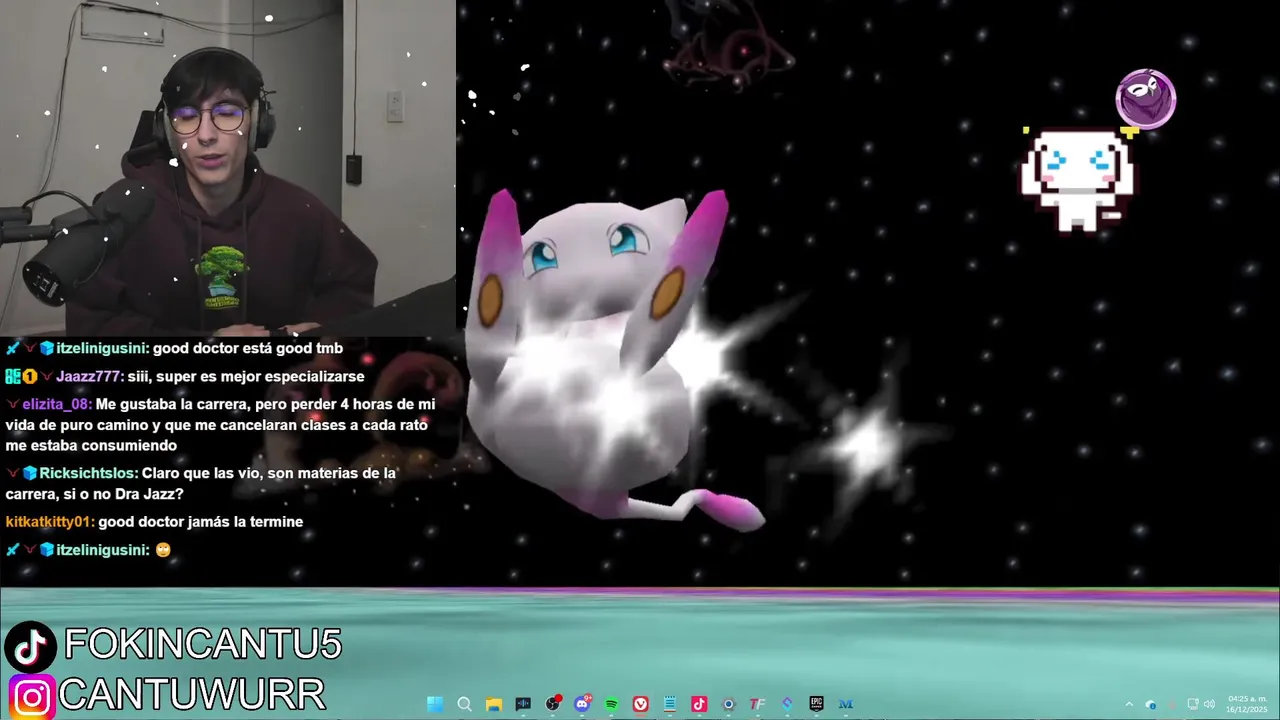1280x720 pixels.
Task: Click the FOKINCANTU5 TikTok handle text
Action: 203,645
